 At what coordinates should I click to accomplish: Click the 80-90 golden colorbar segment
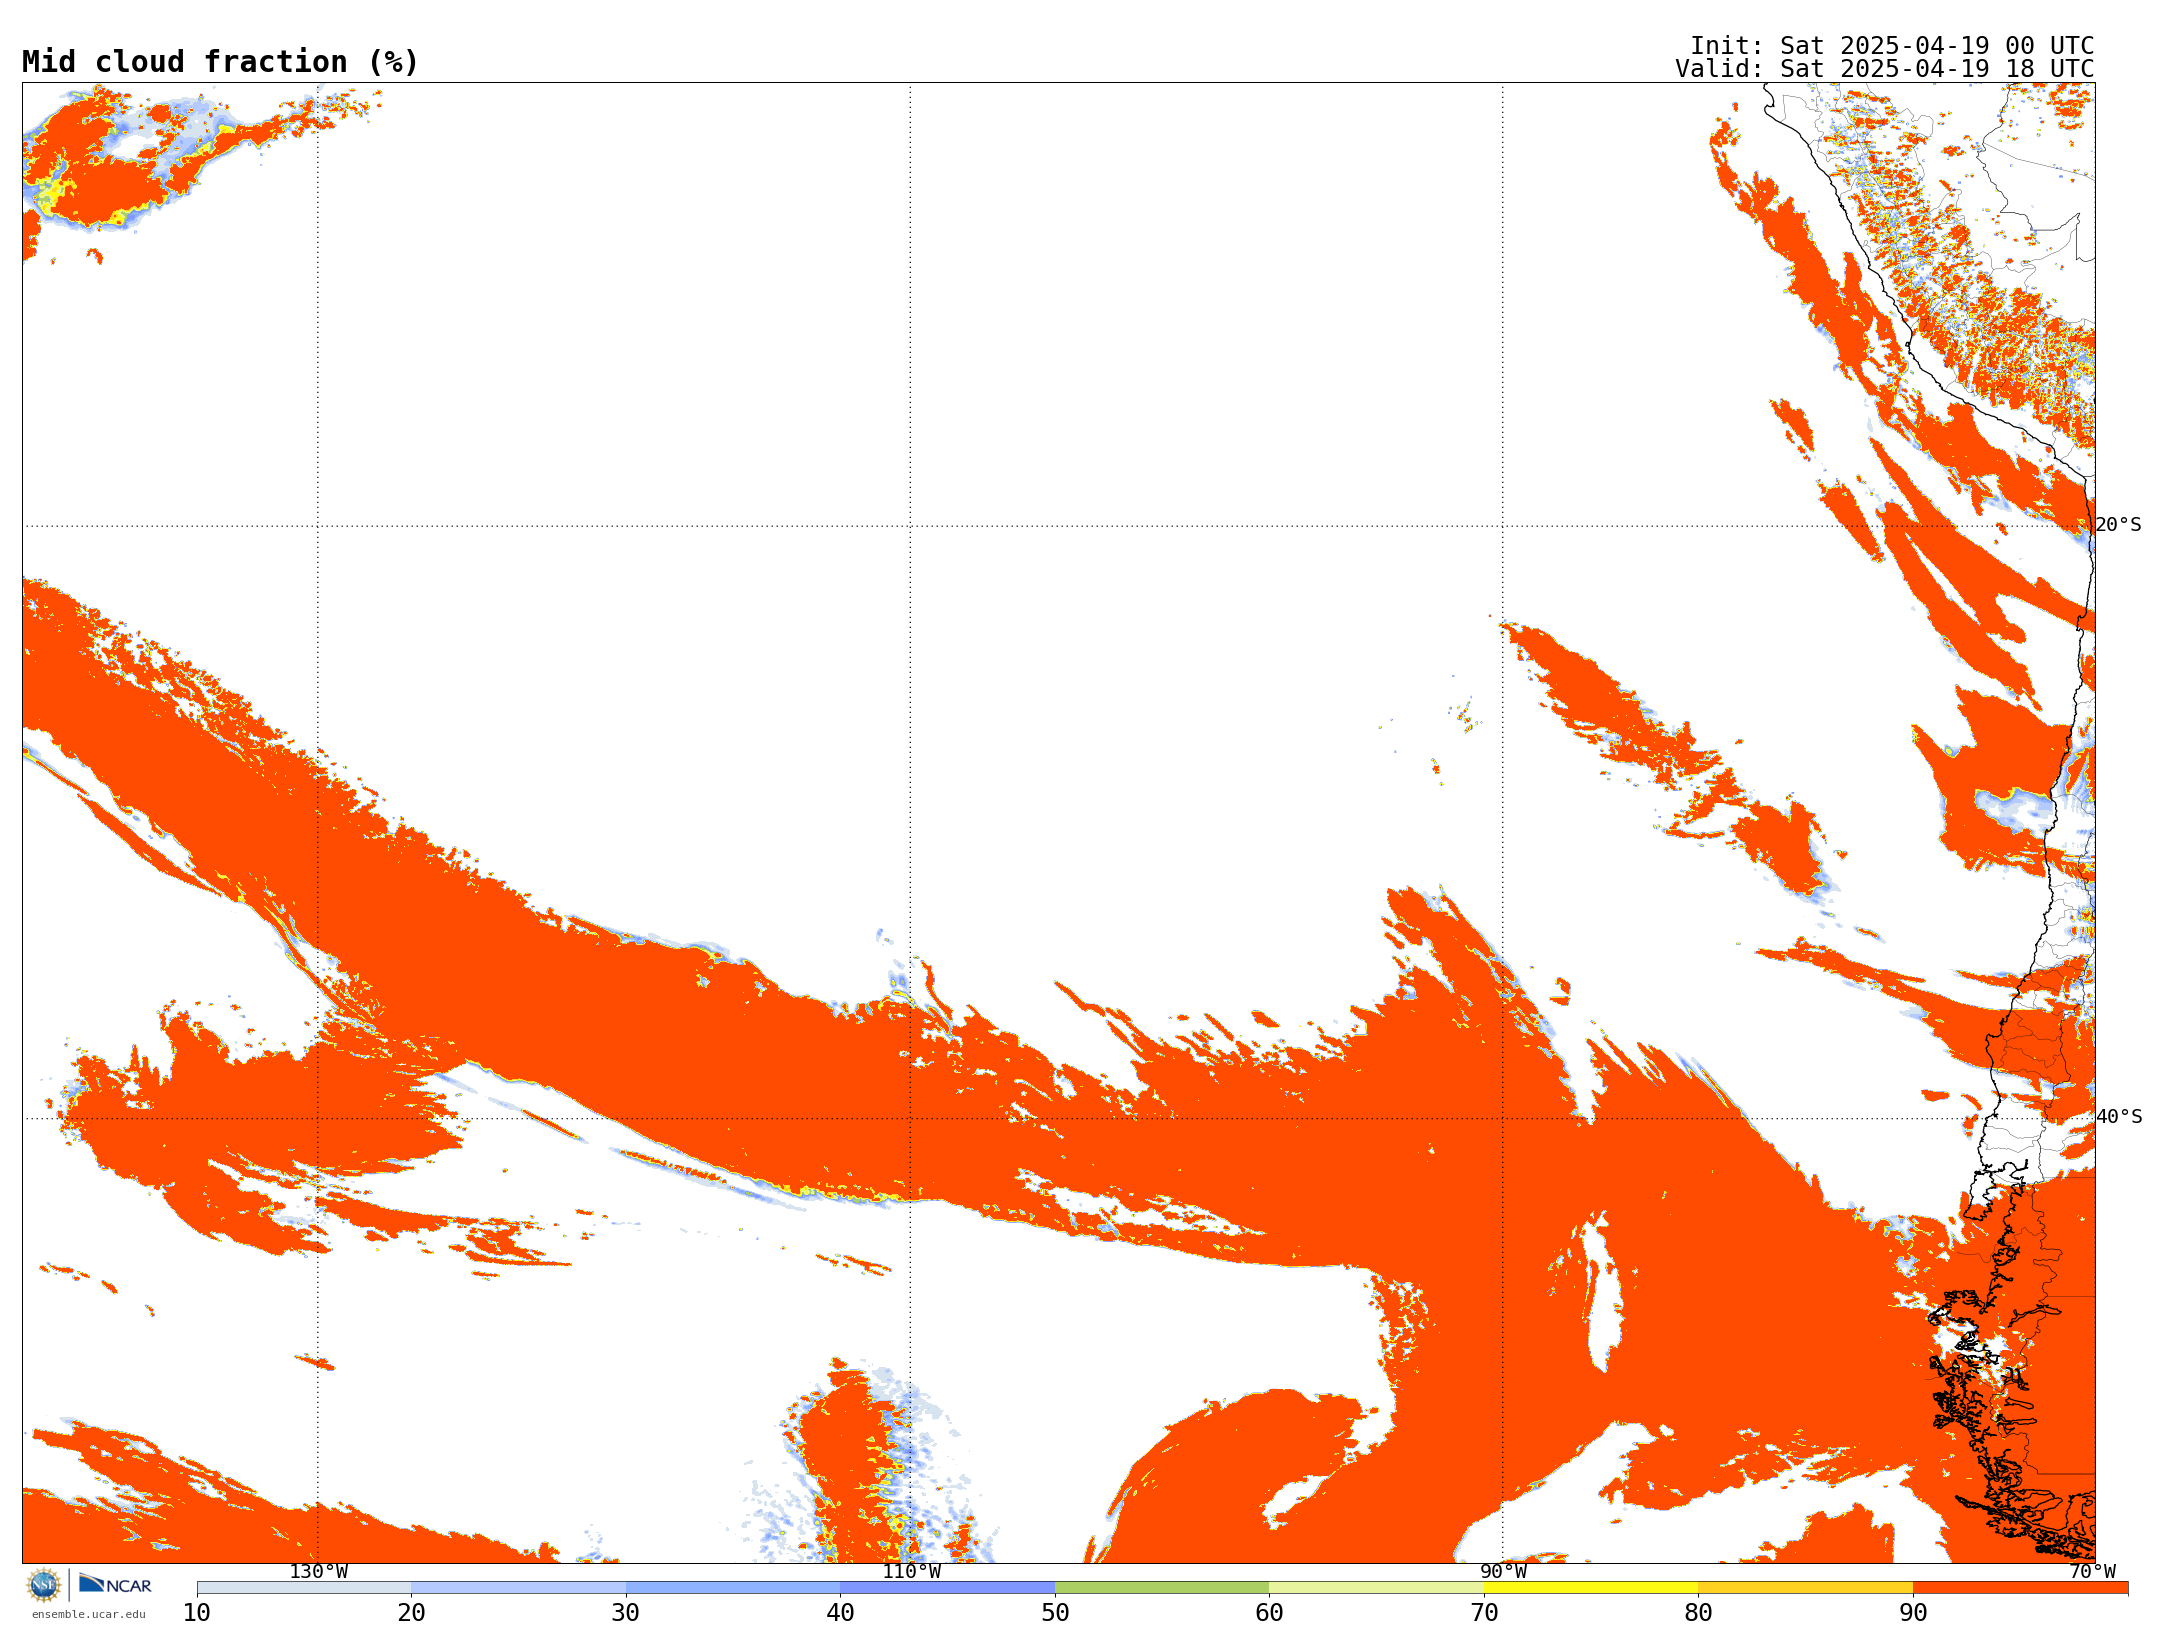(1805, 1588)
